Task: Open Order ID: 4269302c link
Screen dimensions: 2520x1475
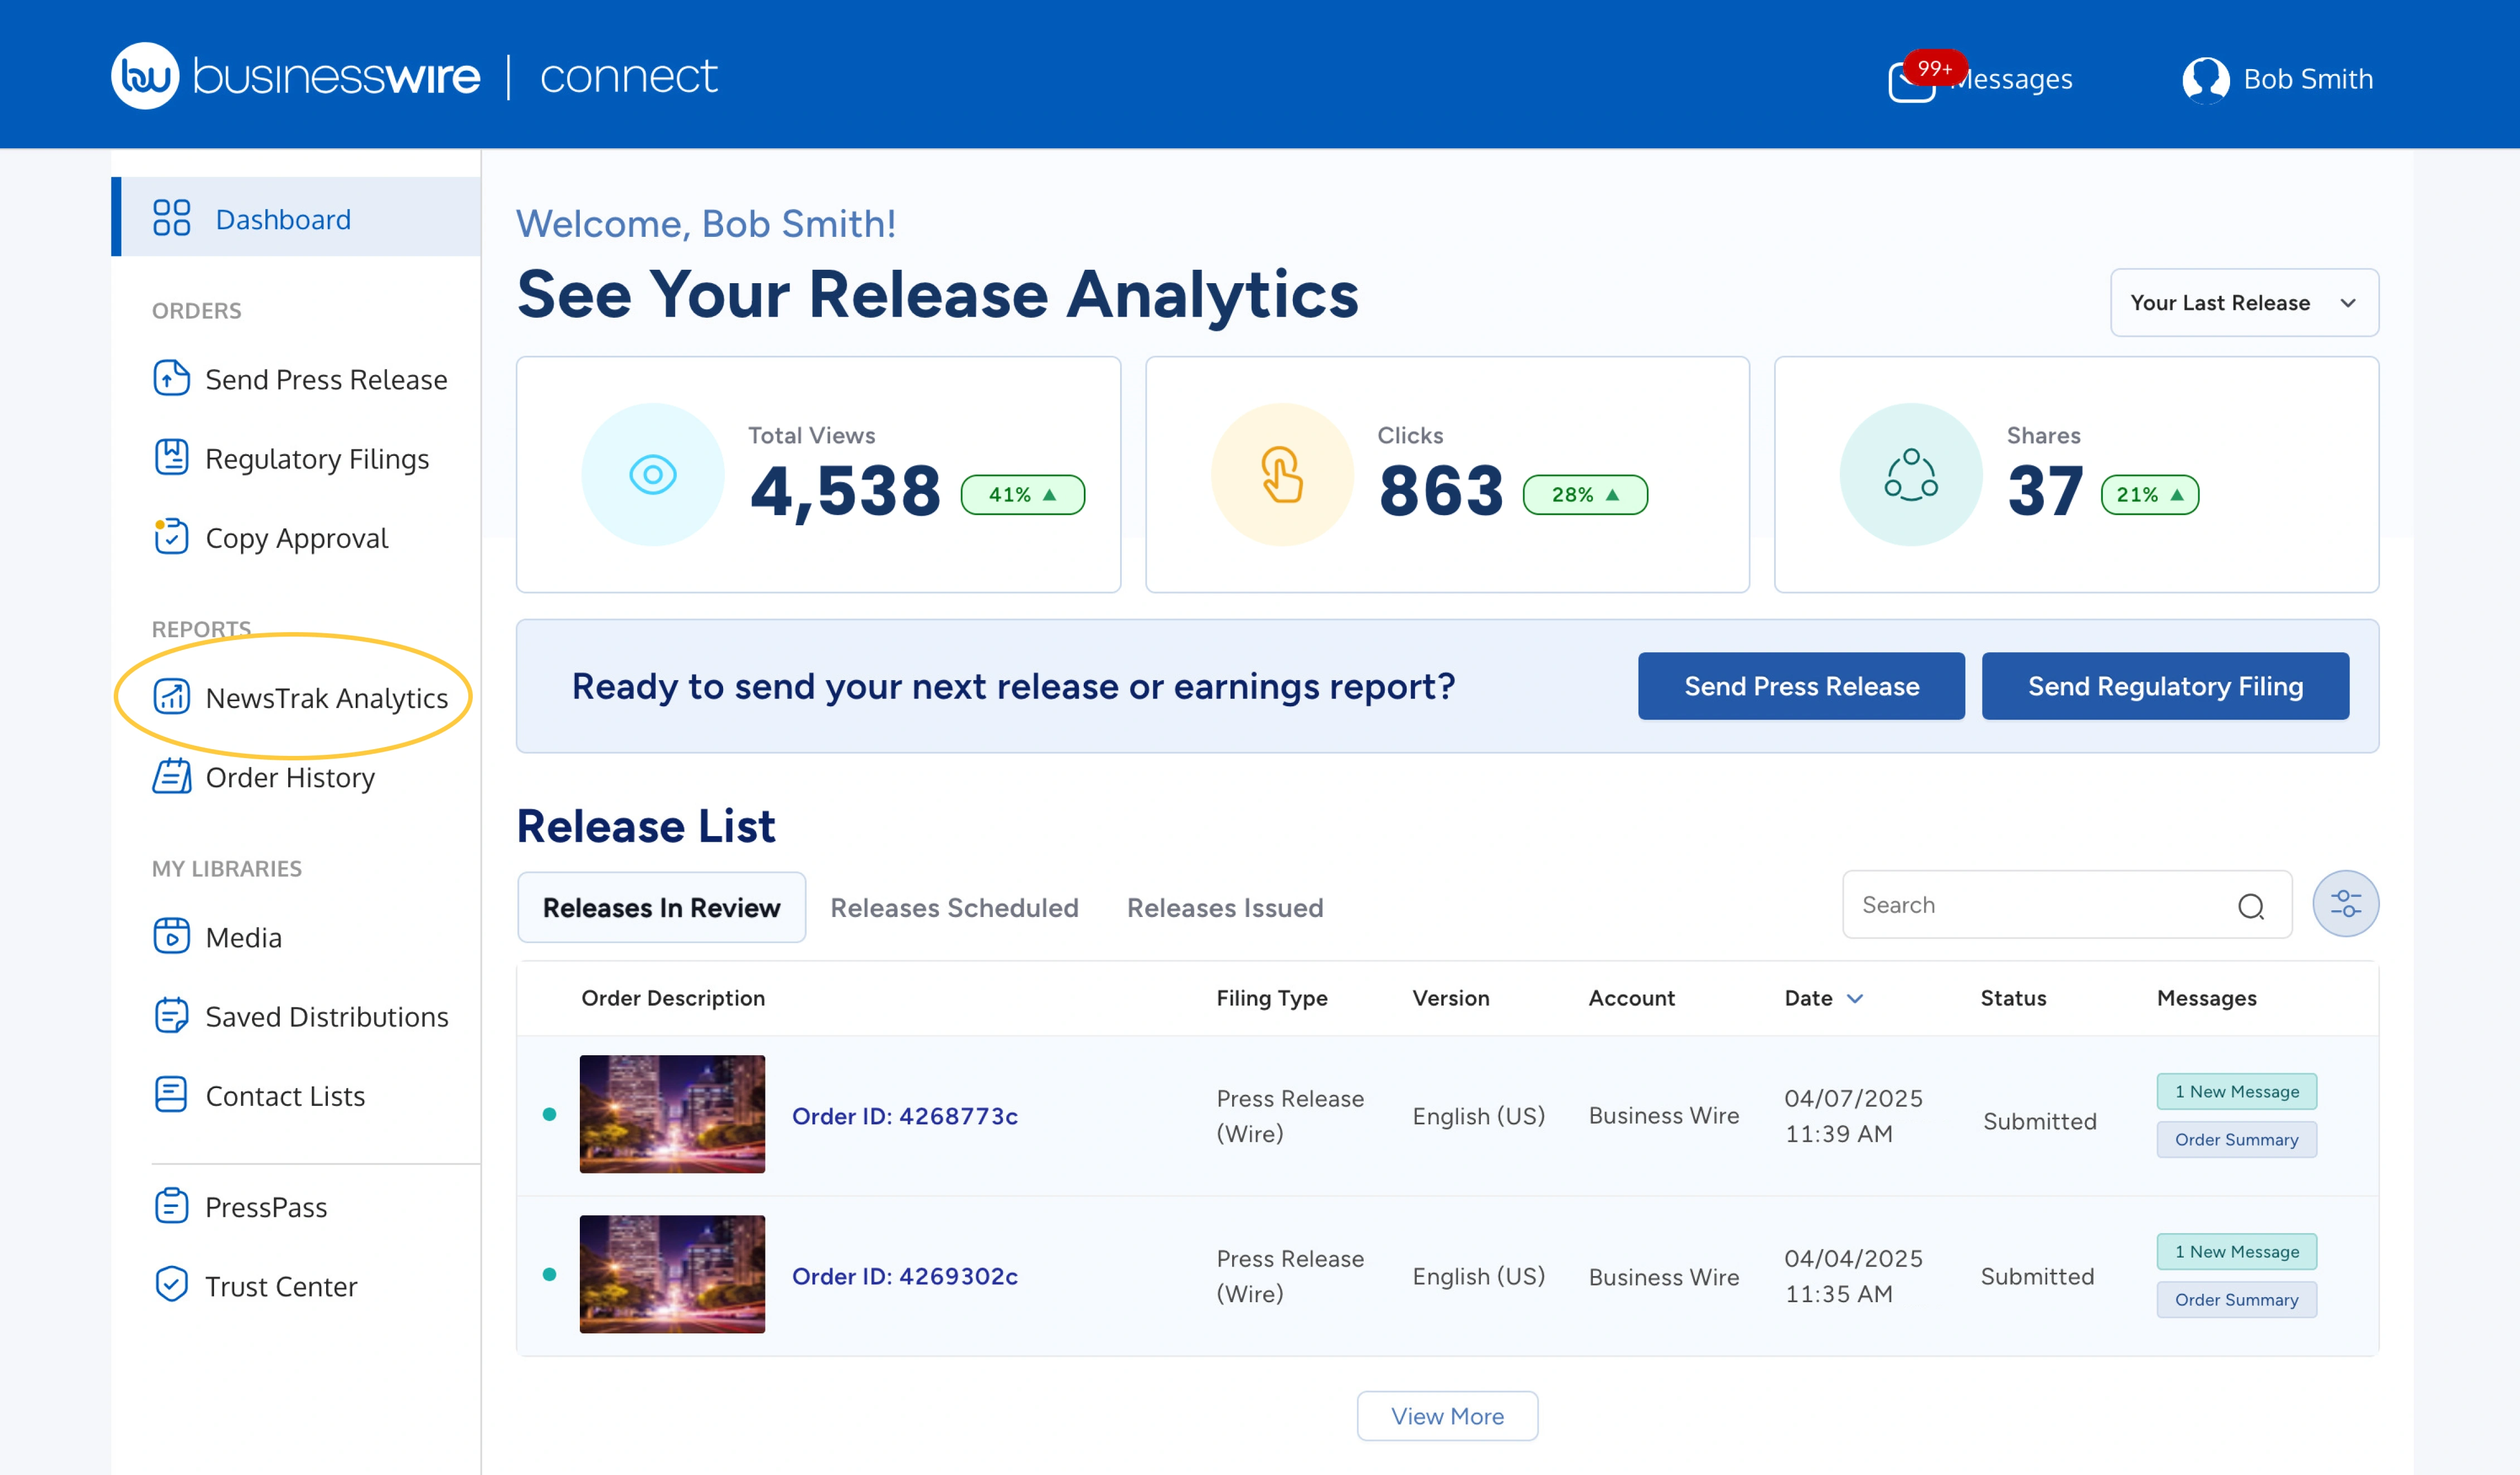Action: tap(904, 1276)
